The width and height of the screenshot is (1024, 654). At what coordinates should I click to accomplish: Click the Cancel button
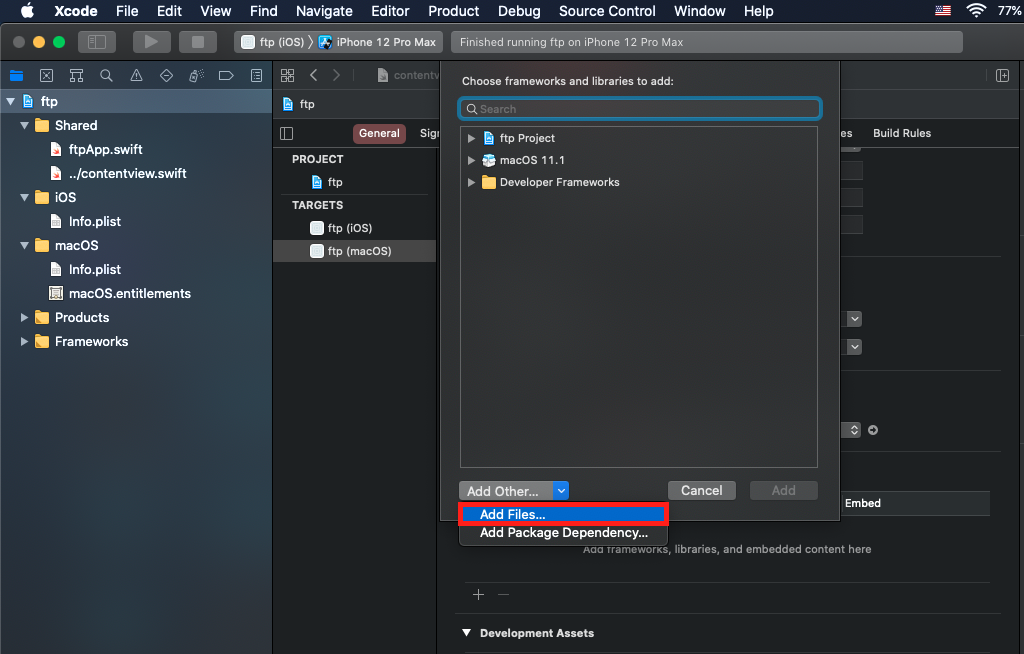click(x=701, y=491)
